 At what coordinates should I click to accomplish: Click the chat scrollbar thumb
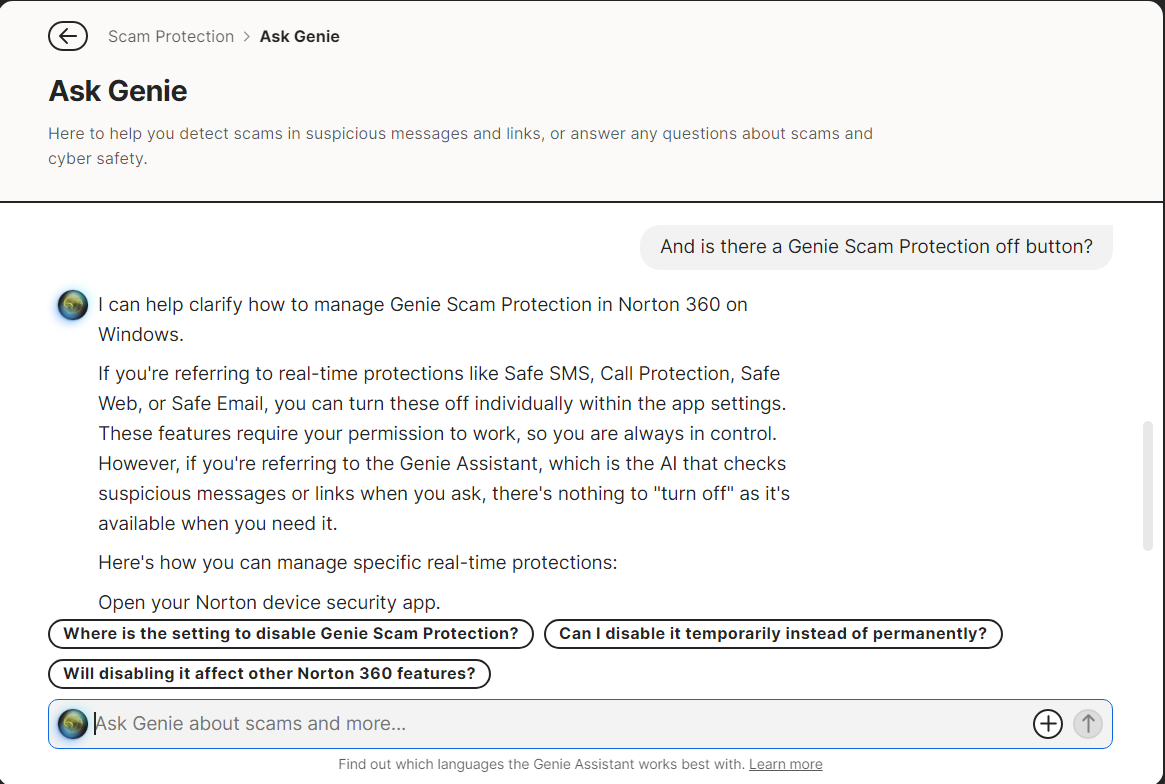tap(1148, 485)
